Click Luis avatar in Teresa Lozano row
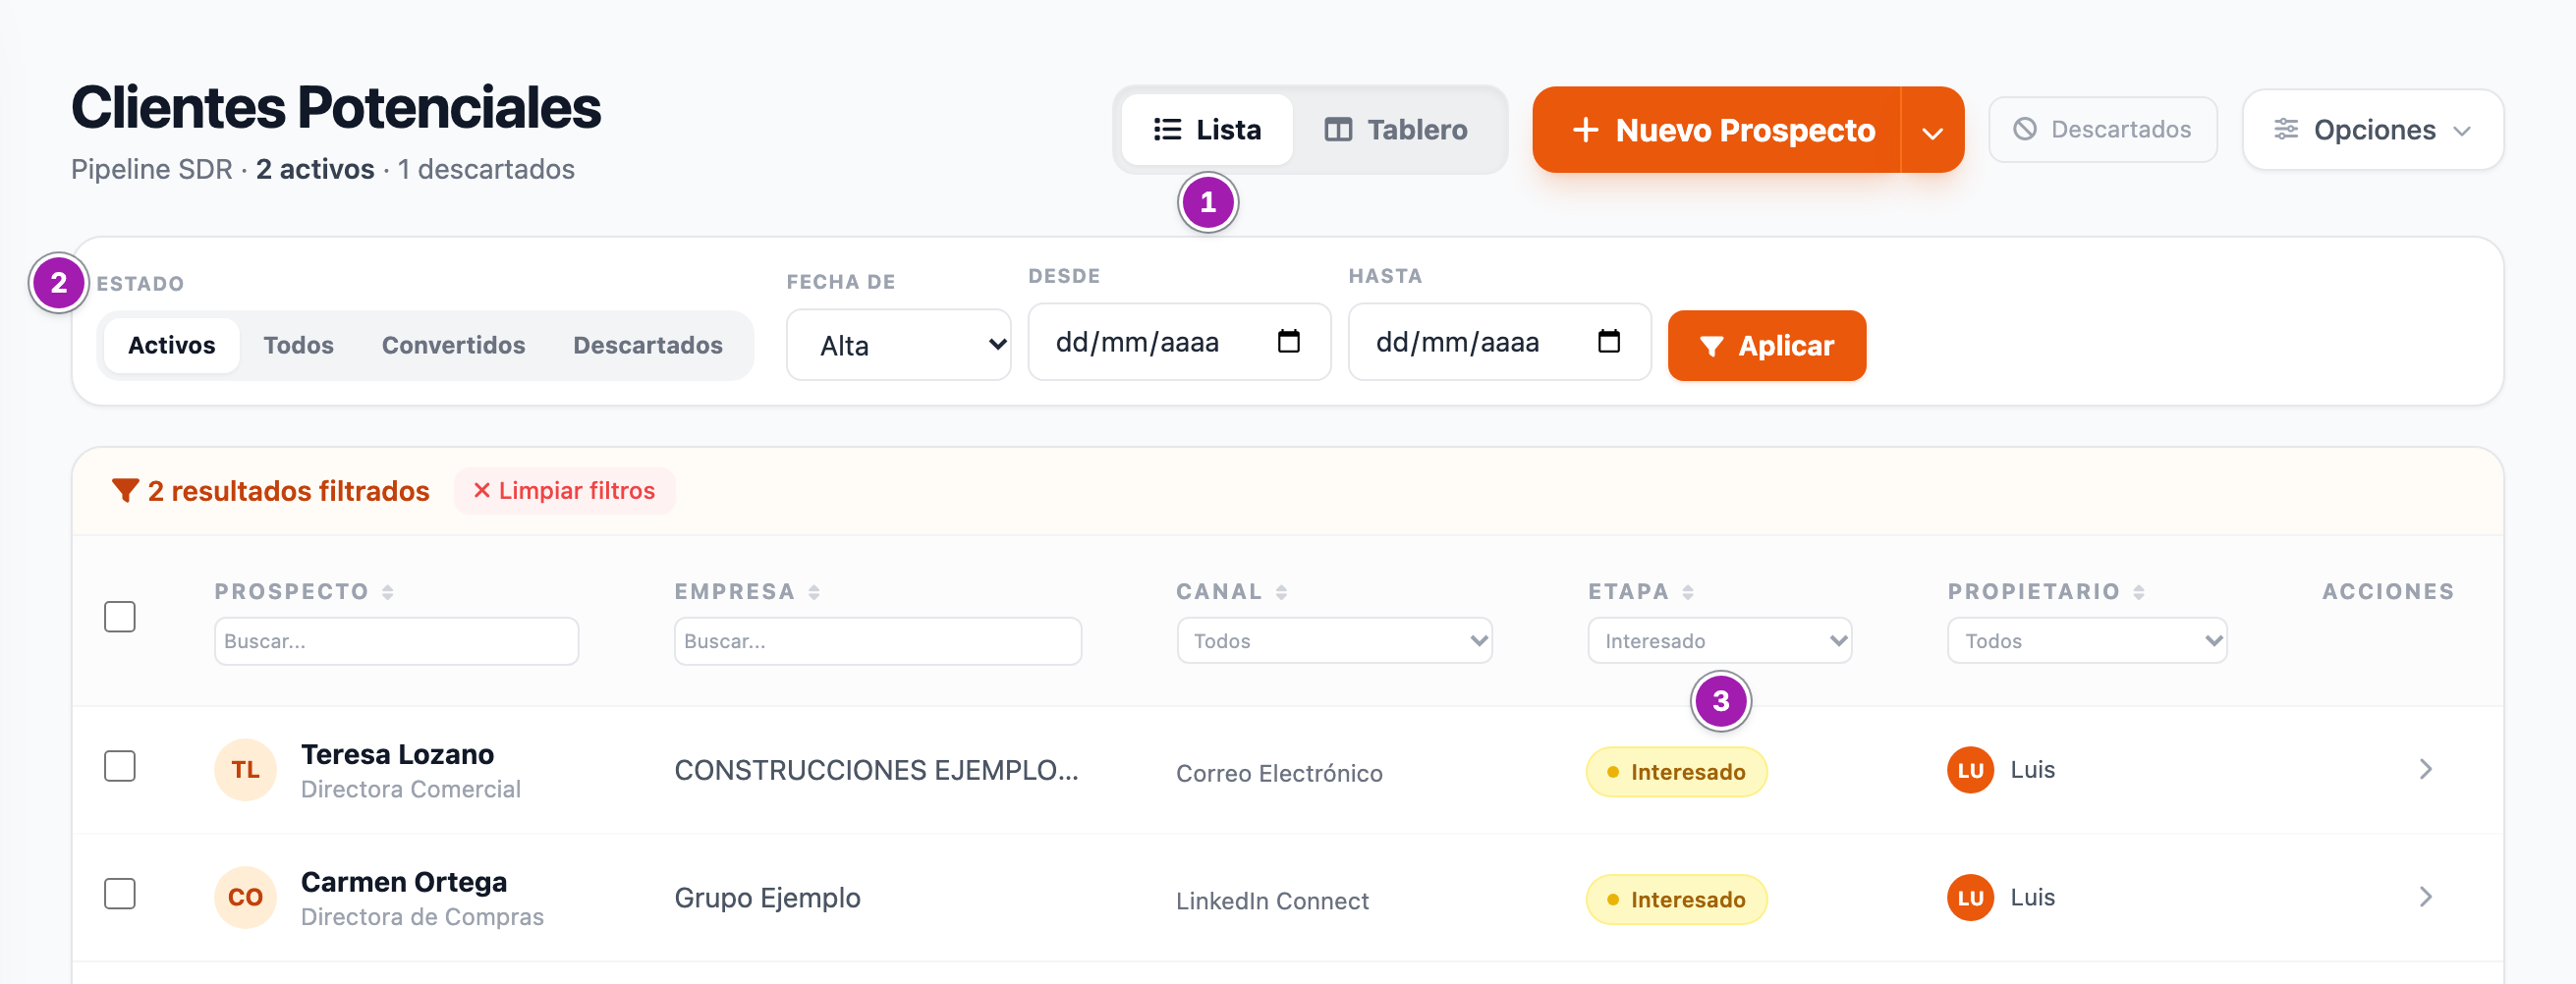This screenshot has height=984, width=2576. 1970,770
